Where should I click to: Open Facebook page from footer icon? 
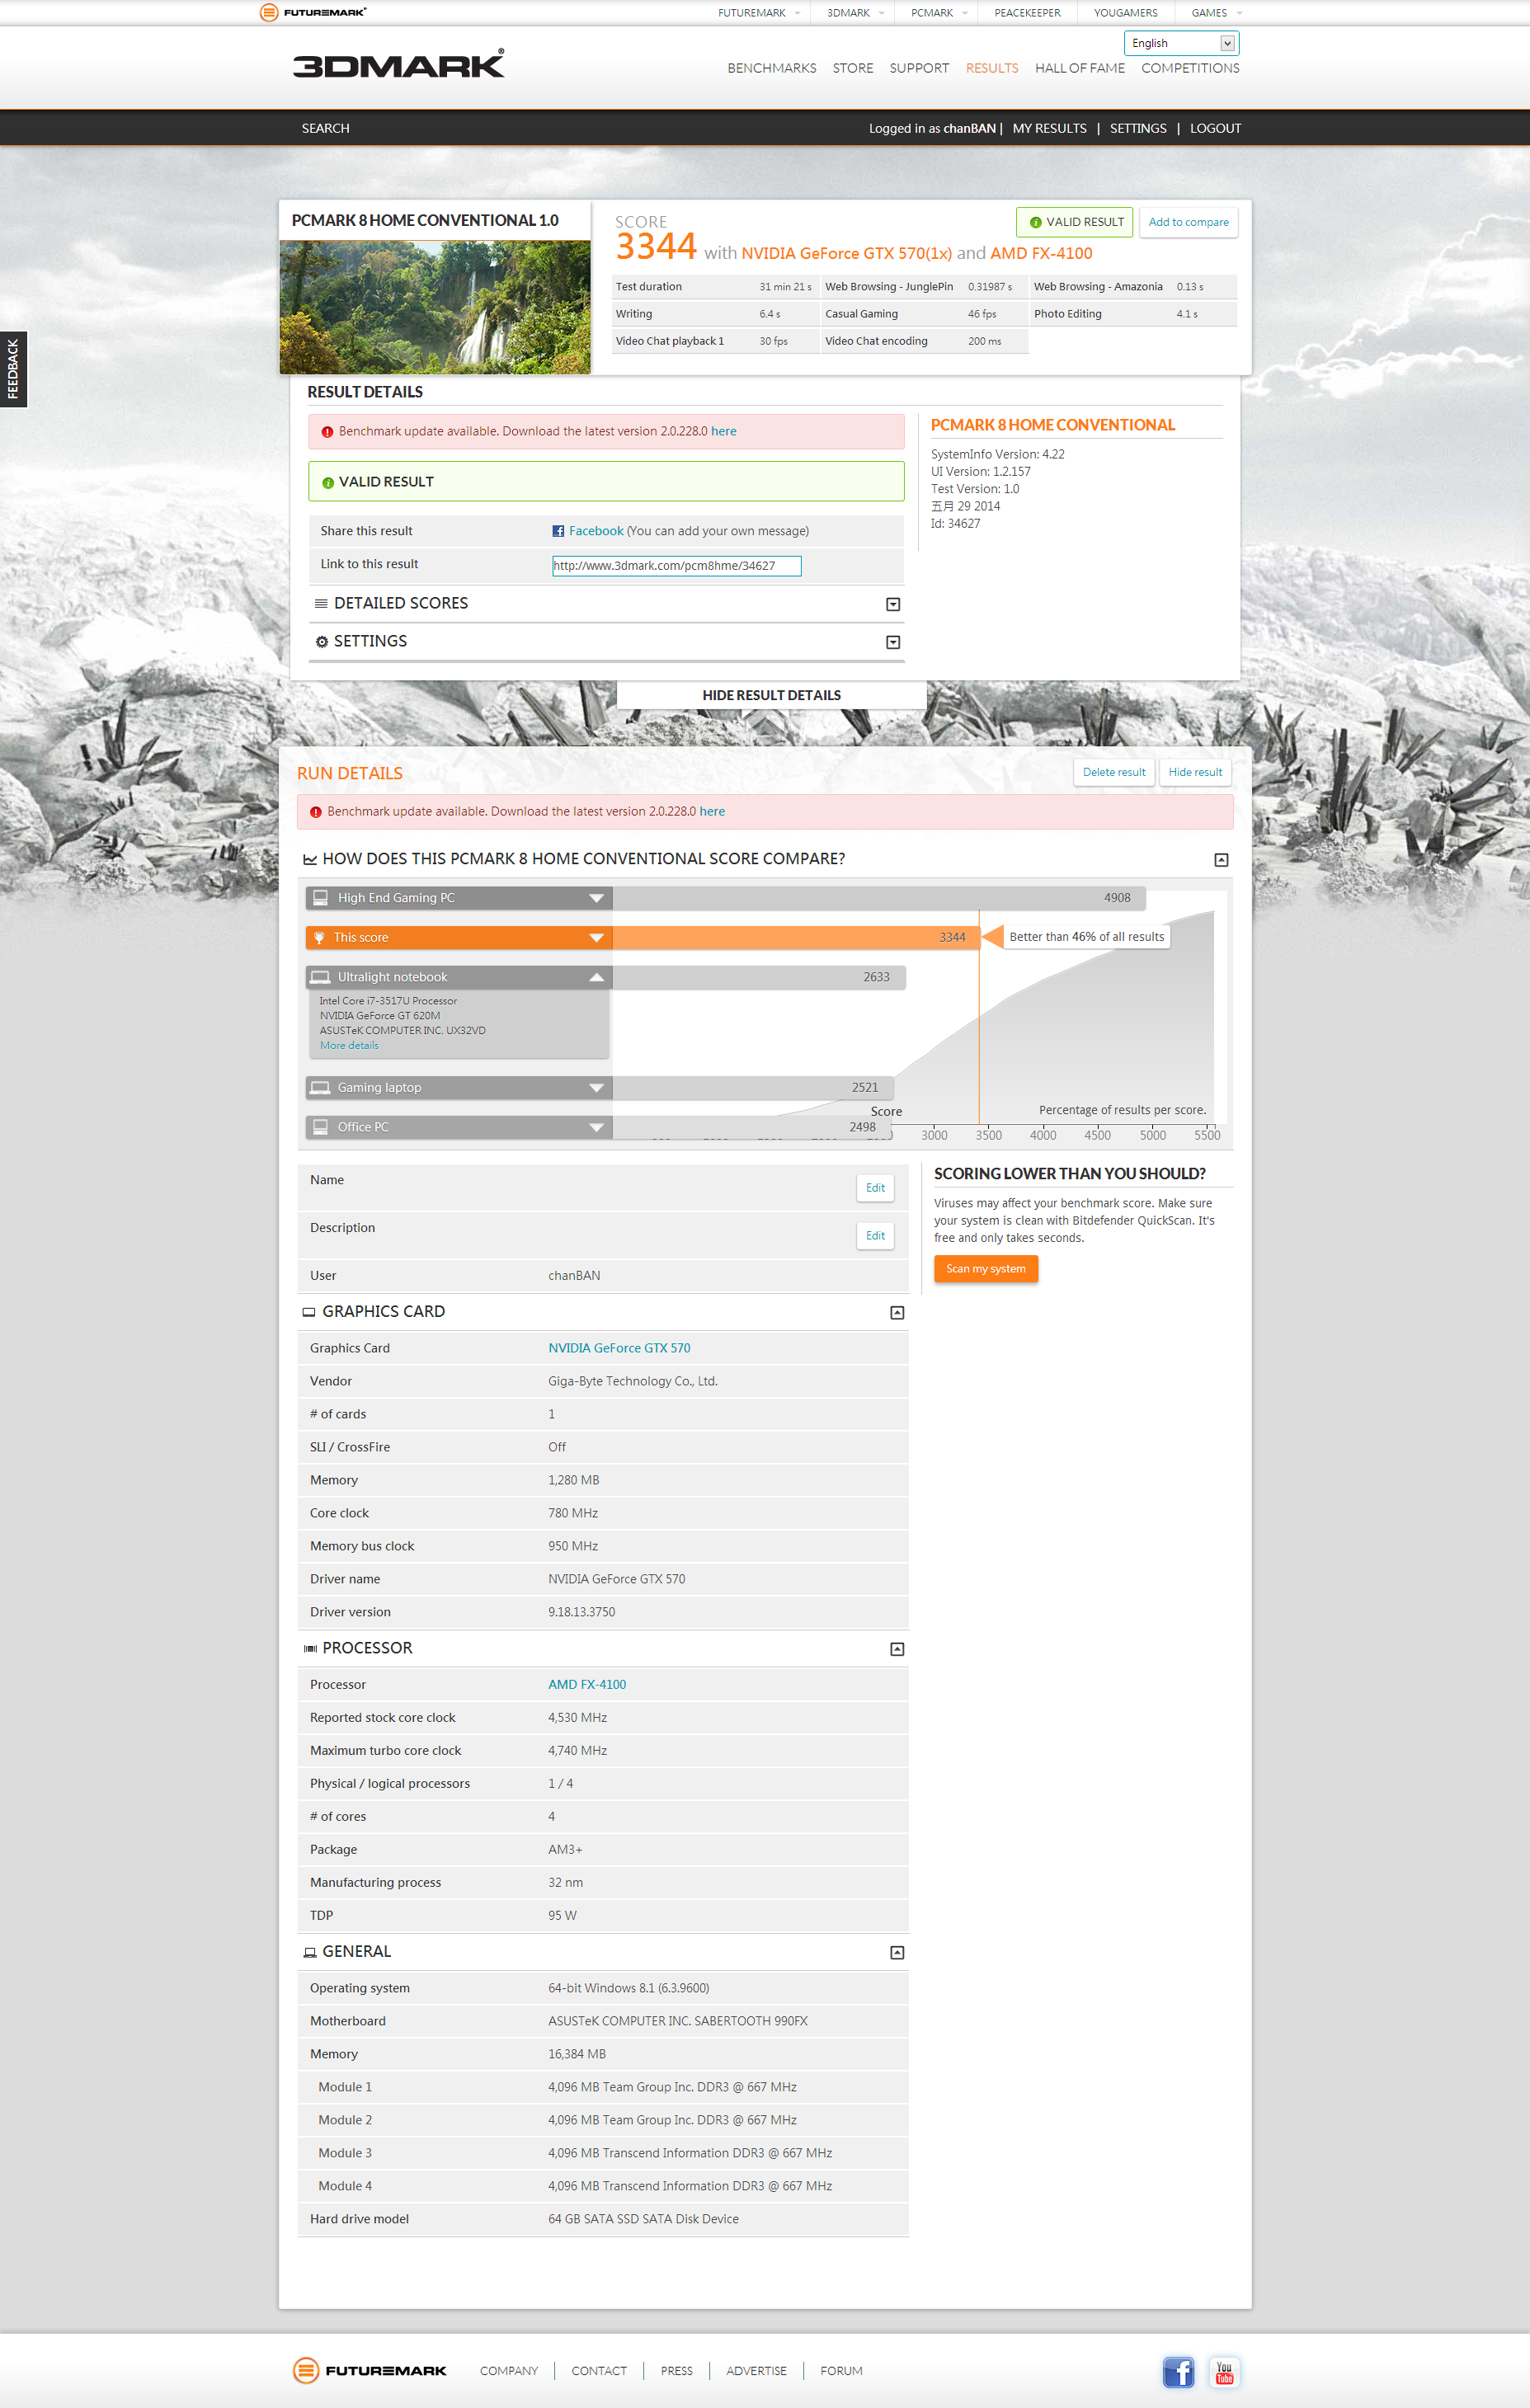(x=1178, y=2371)
